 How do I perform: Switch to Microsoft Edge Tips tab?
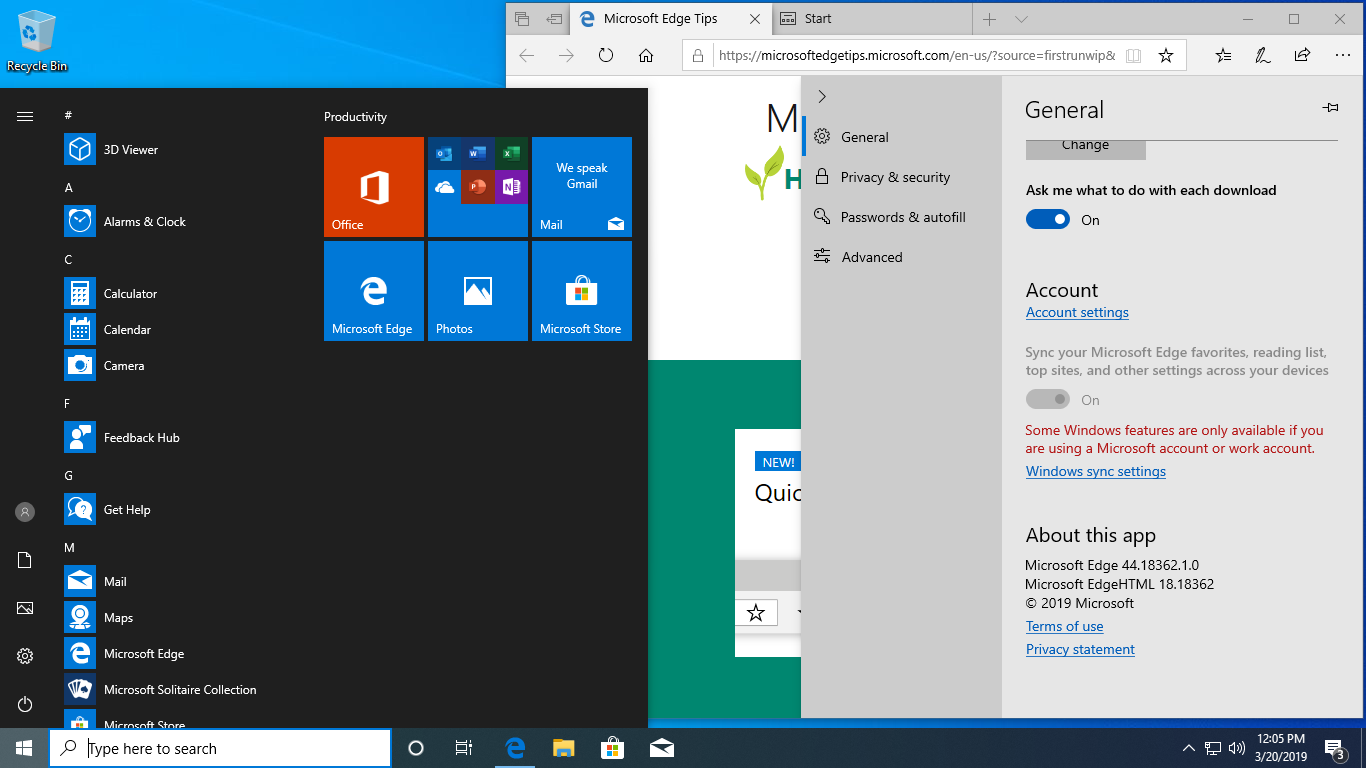coord(660,19)
